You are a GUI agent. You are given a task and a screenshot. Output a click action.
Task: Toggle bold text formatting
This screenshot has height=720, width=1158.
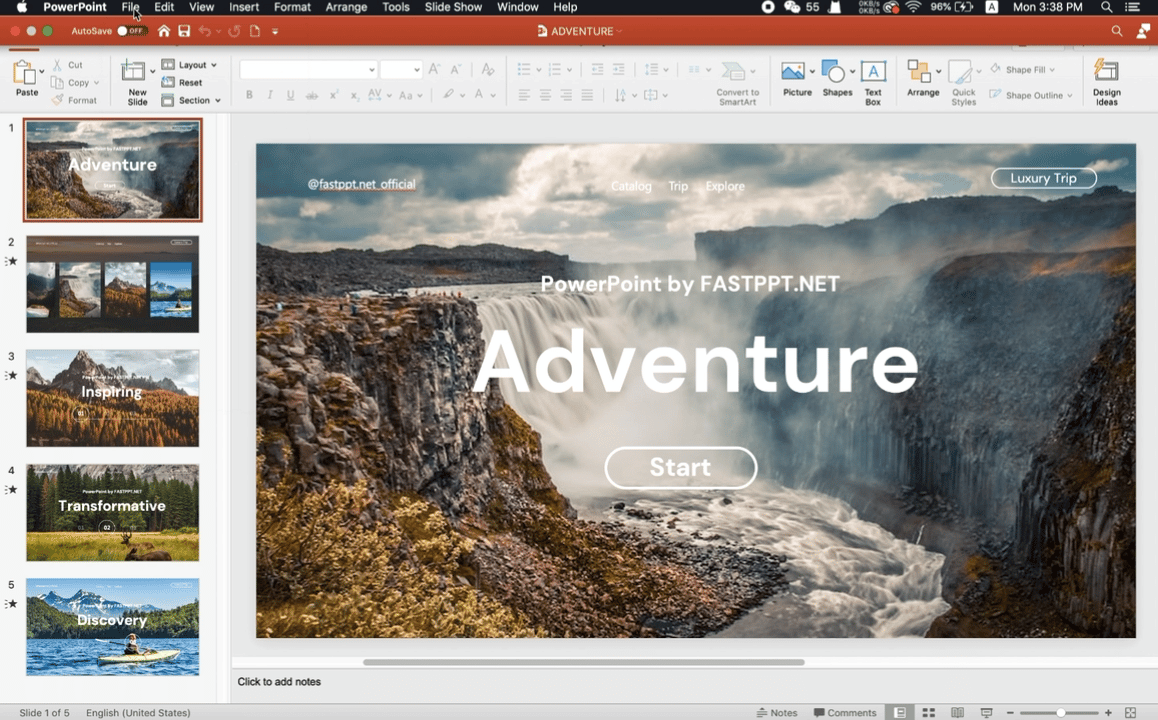click(x=249, y=95)
